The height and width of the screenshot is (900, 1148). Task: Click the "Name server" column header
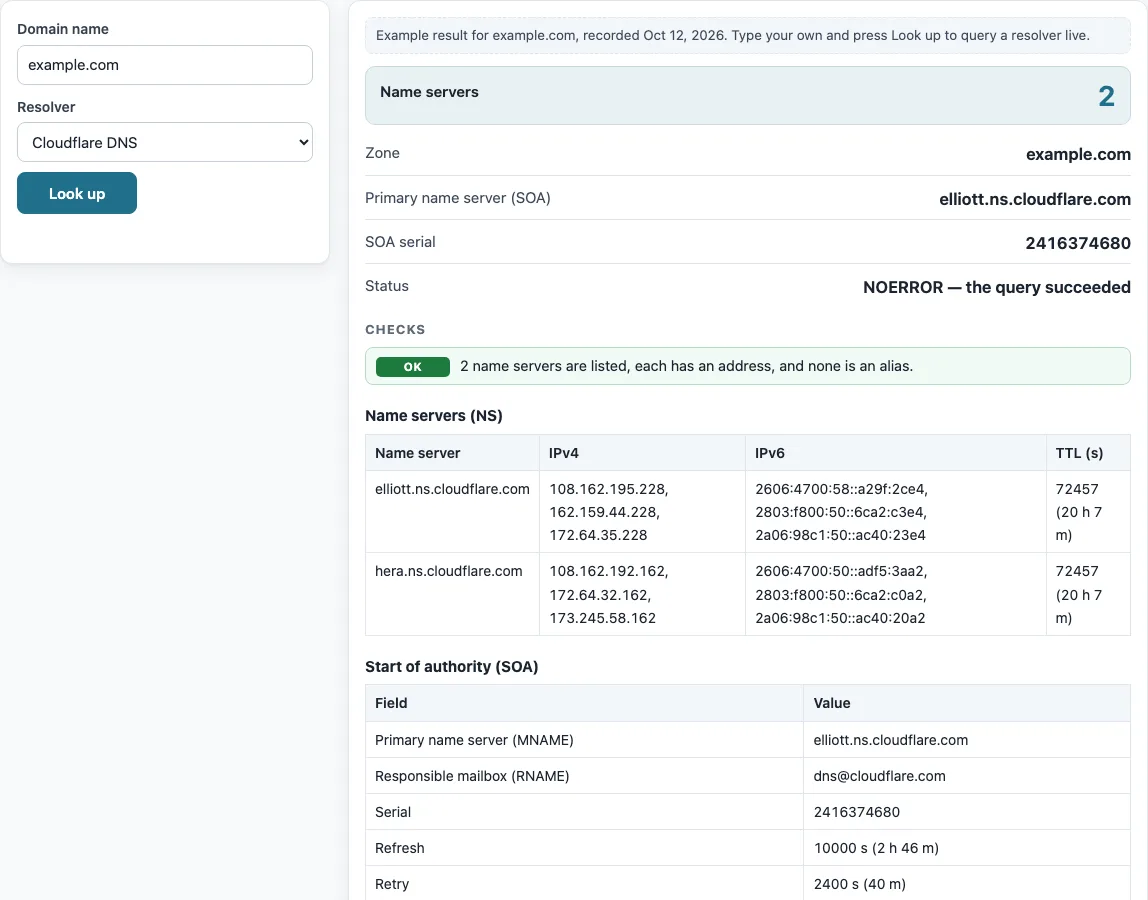click(417, 453)
